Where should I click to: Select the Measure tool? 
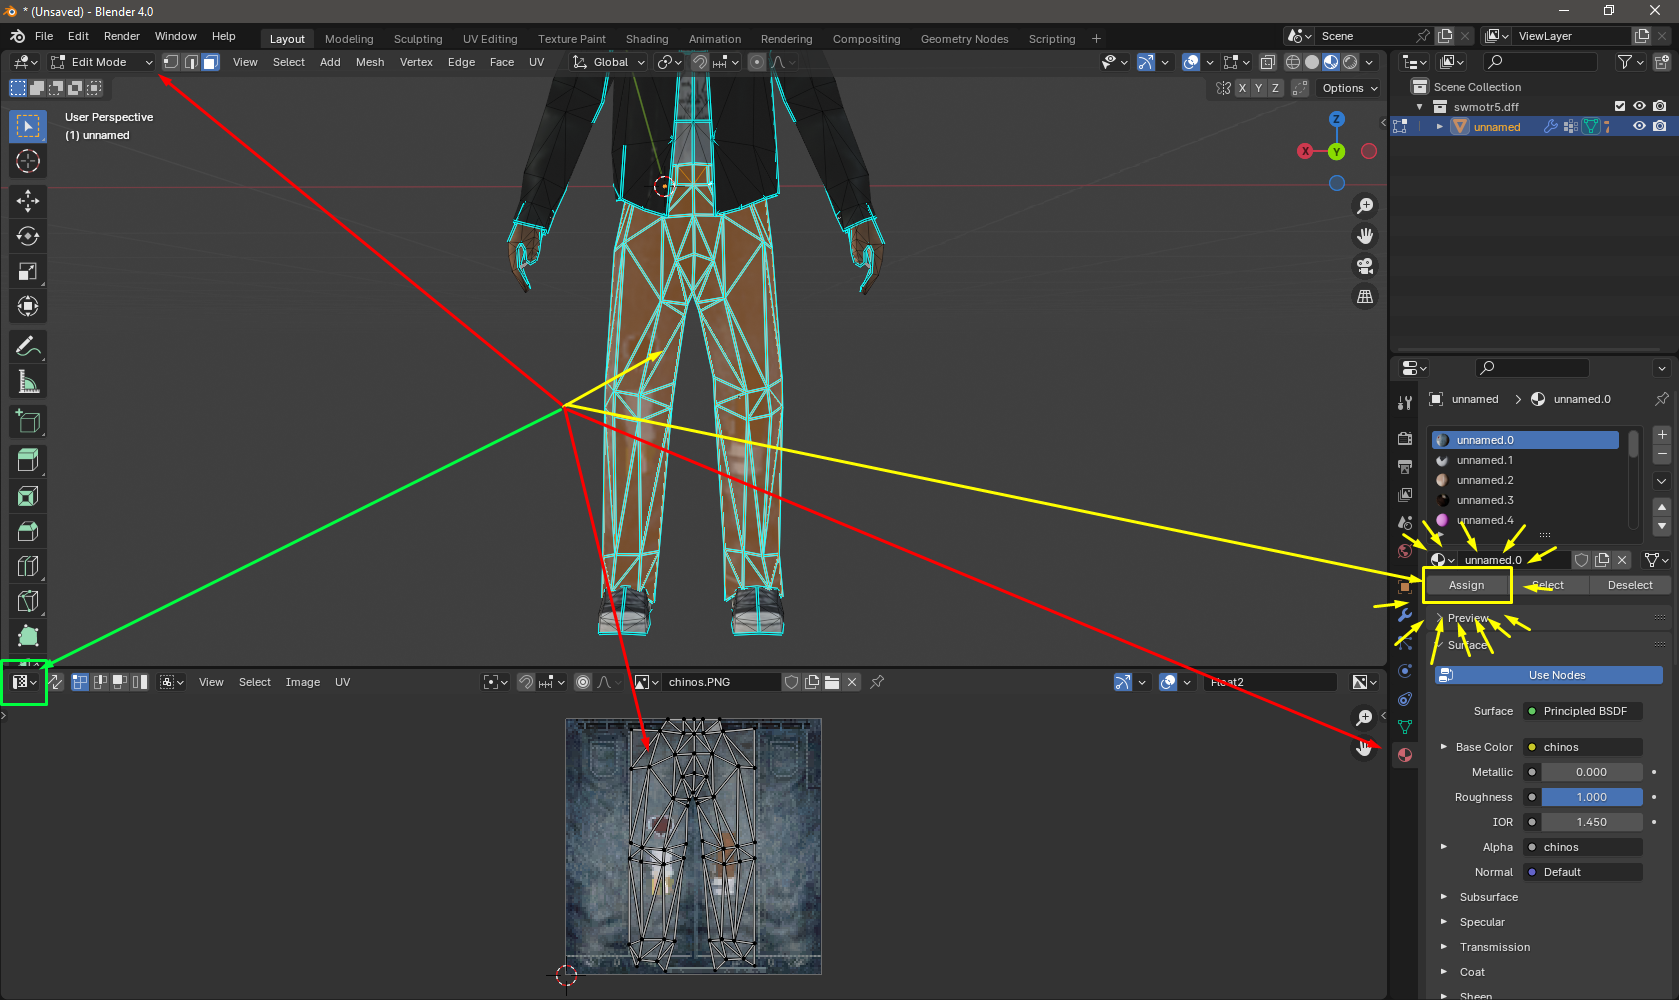(x=28, y=382)
